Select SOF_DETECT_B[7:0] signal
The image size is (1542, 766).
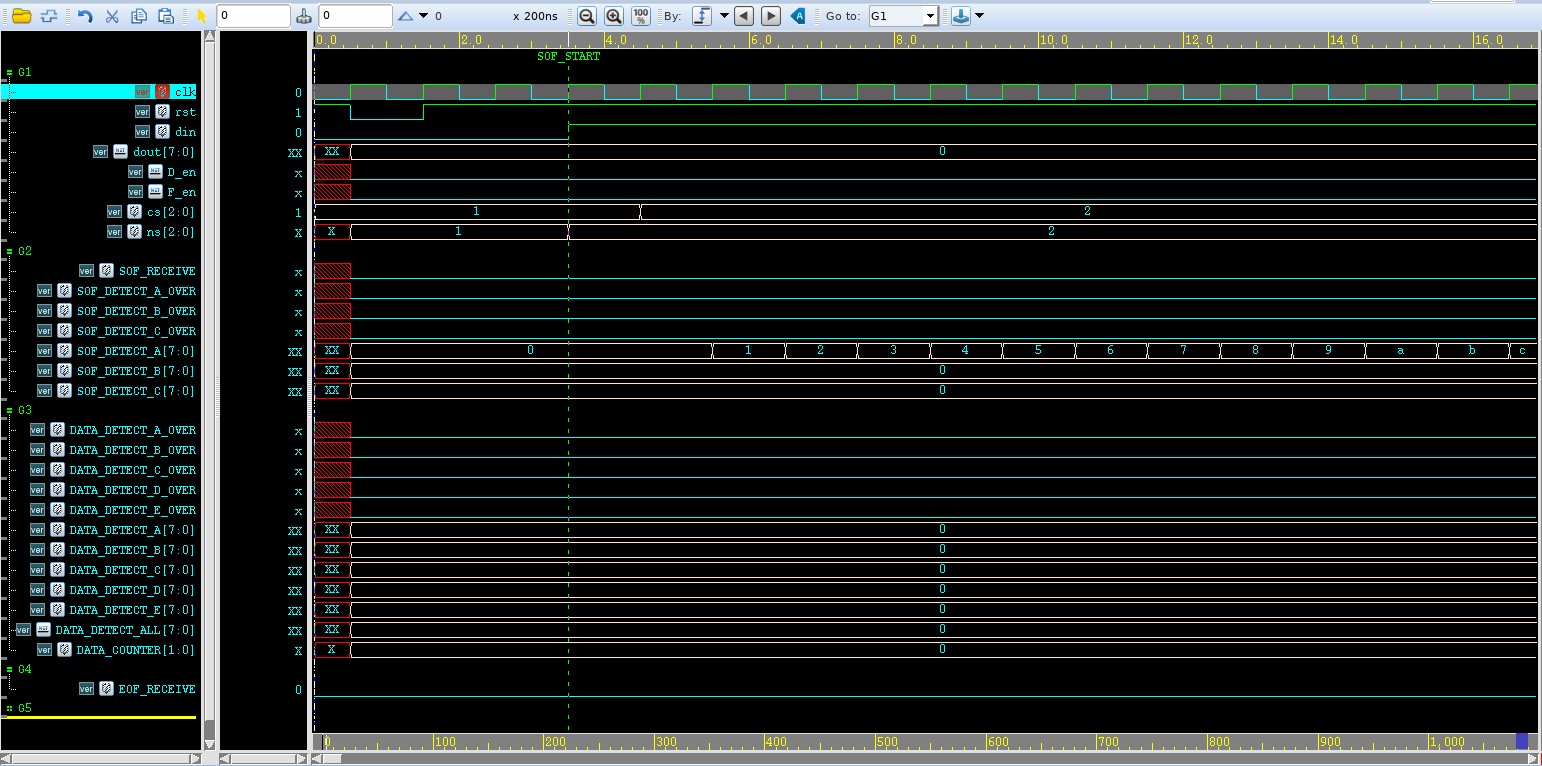tap(136, 371)
